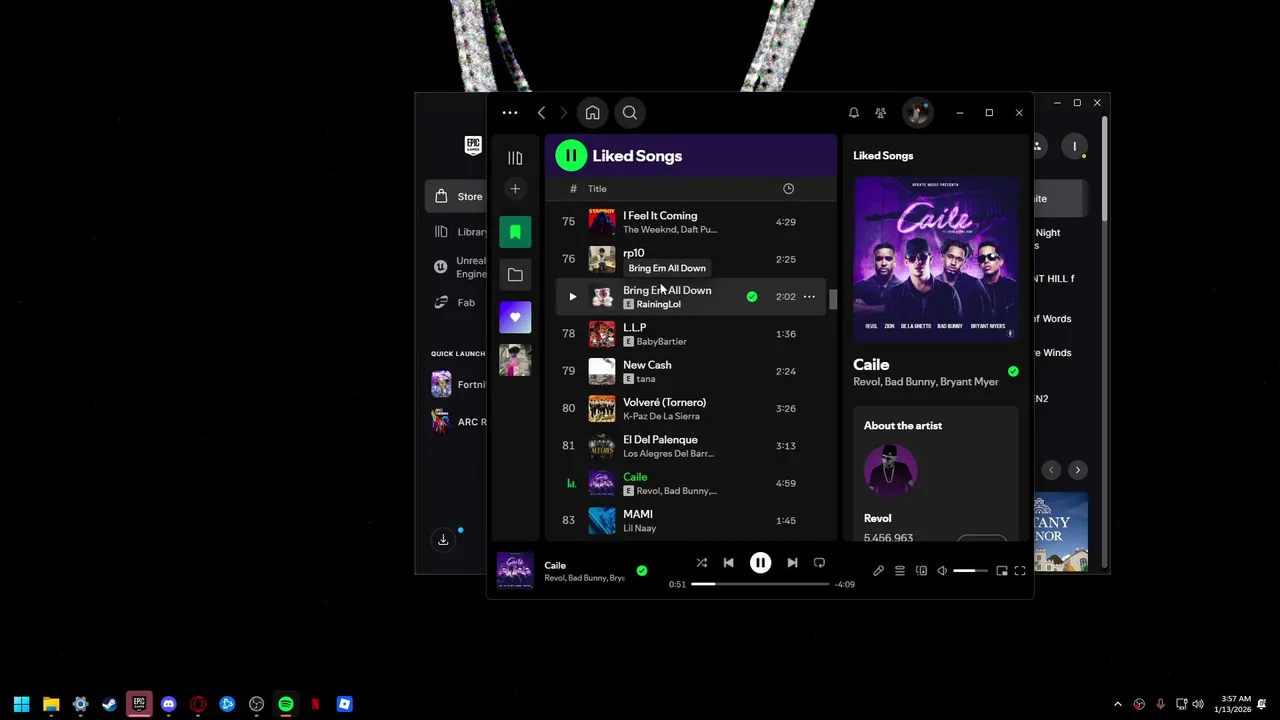Open Friend Activity icon
Screen dimensions: 1280x720
(880, 113)
